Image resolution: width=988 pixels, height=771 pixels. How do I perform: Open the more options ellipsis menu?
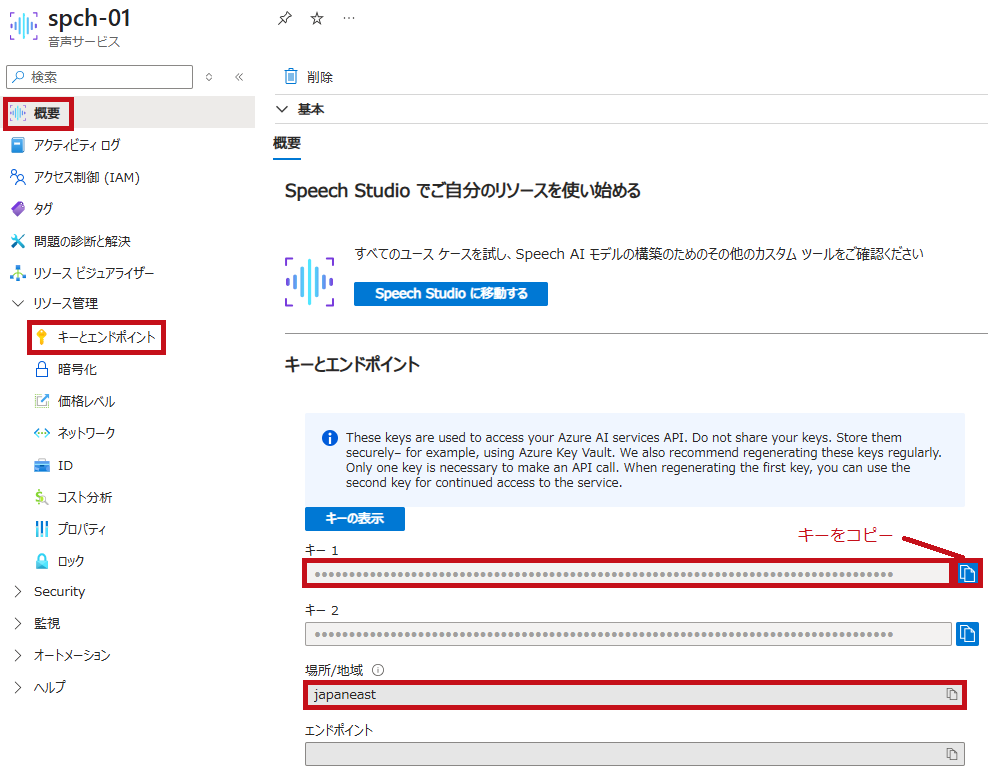(348, 18)
